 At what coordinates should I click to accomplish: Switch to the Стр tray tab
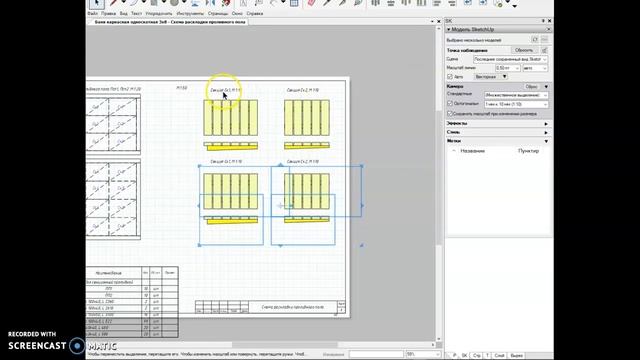(x=476, y=356)
